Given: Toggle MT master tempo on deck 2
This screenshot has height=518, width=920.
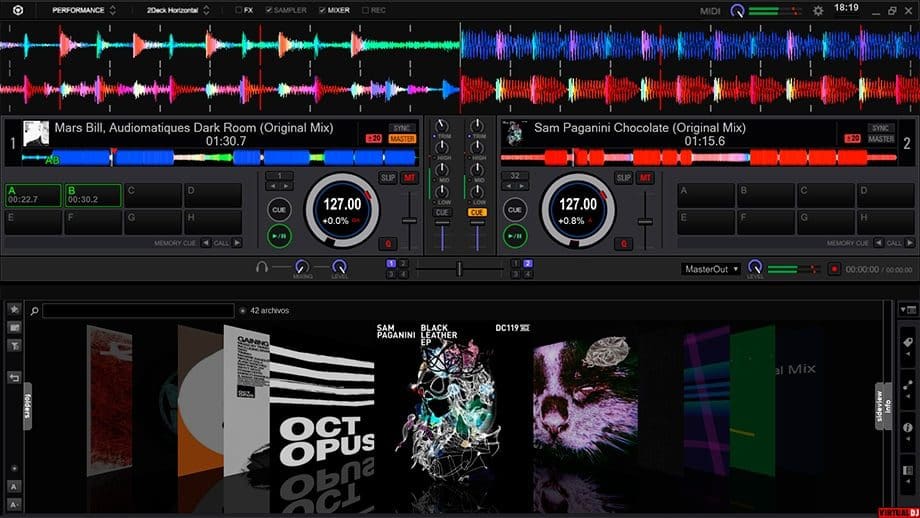Looking at the screenshot, I should click(x=645, y=178).
